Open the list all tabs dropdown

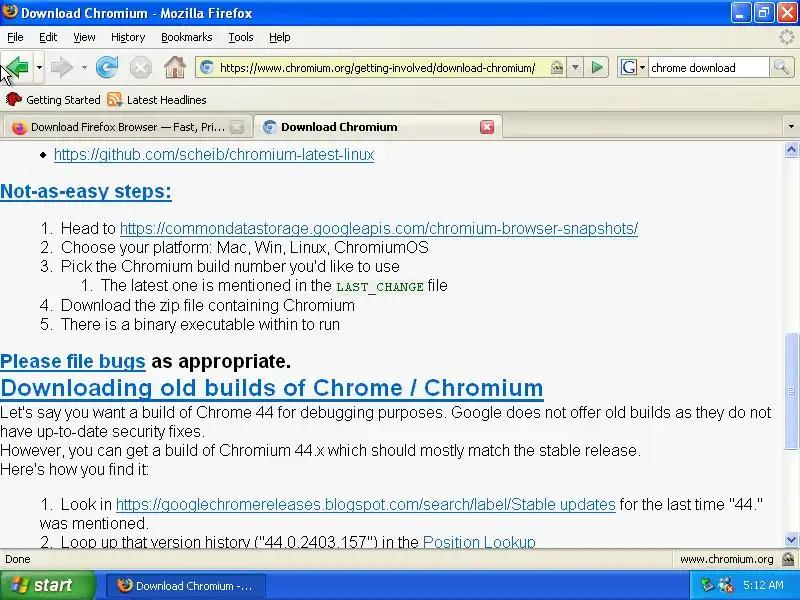click(x=791, y=127)
